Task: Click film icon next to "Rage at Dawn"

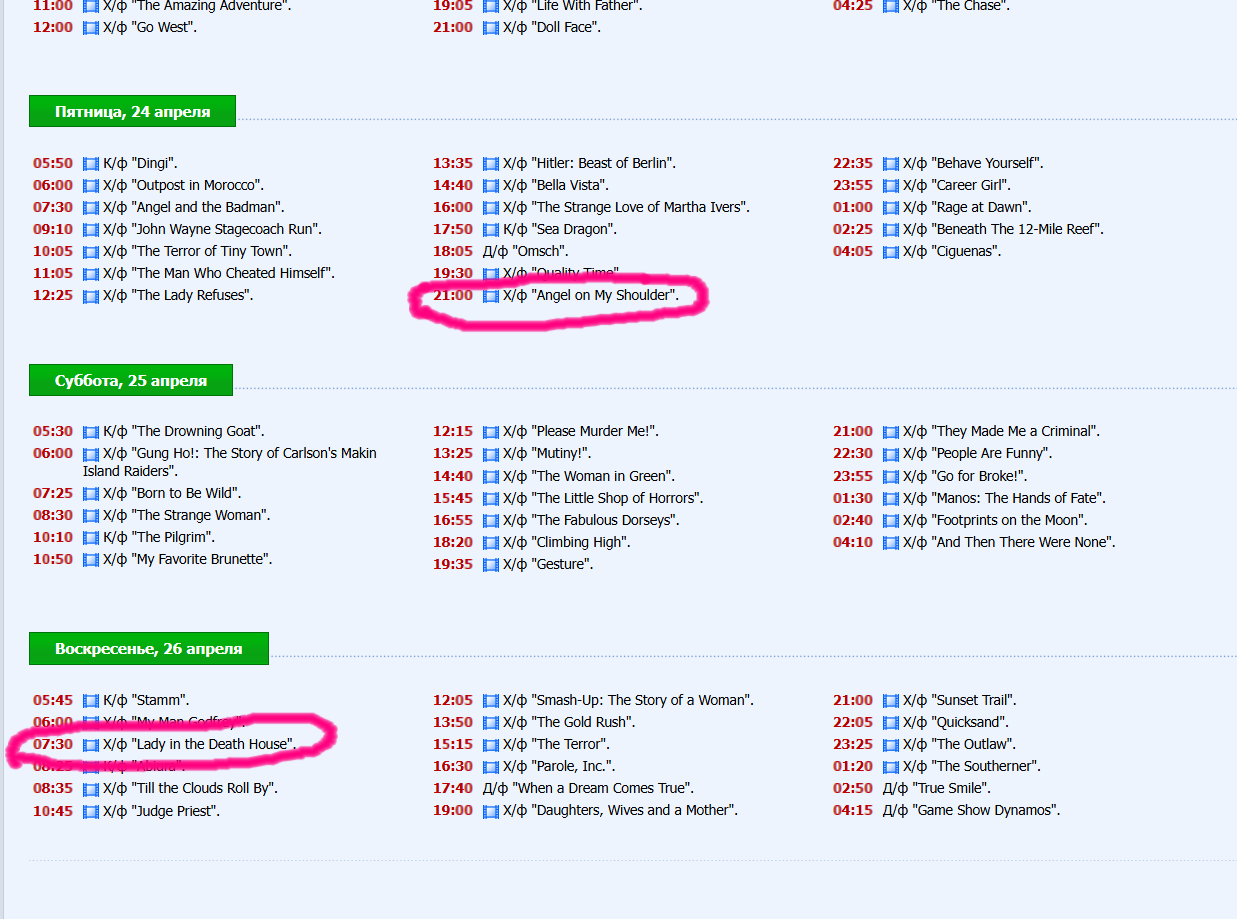Action: (x=891, y=208)
